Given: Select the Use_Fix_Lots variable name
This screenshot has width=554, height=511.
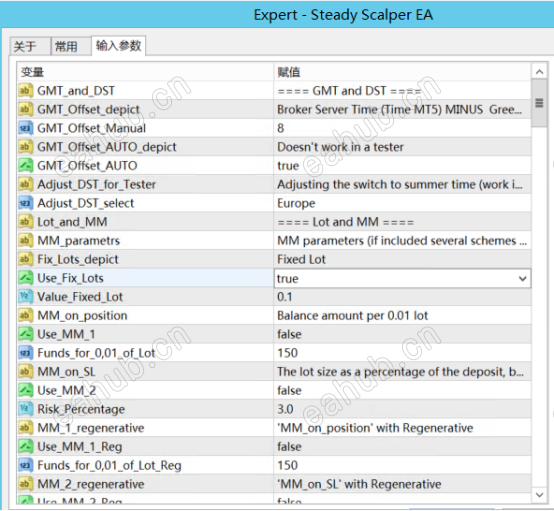Looking at the screenshot, I should [71, 278].
